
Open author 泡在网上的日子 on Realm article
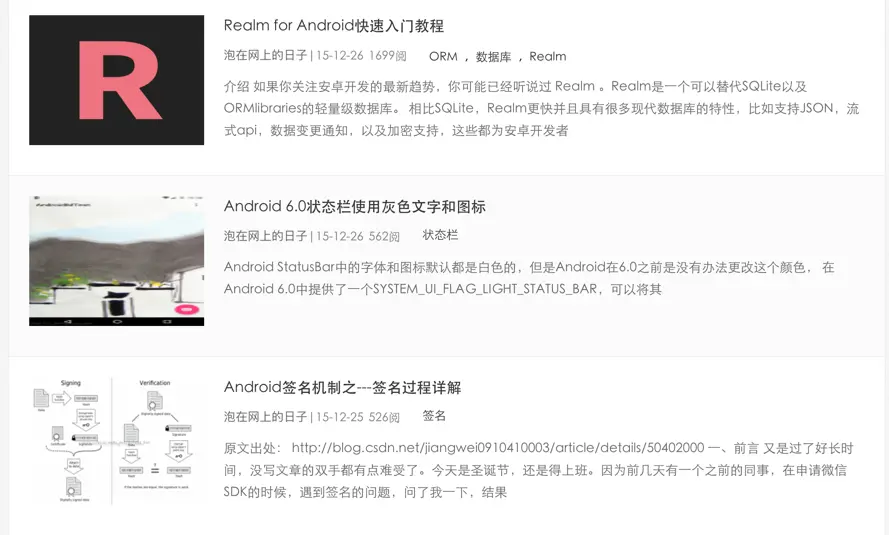click(x=265, y=56)
